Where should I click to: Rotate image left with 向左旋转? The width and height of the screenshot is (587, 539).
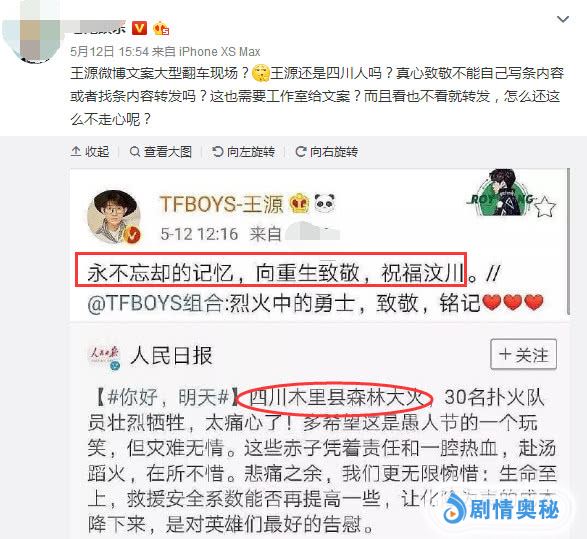tap(244, 152)
